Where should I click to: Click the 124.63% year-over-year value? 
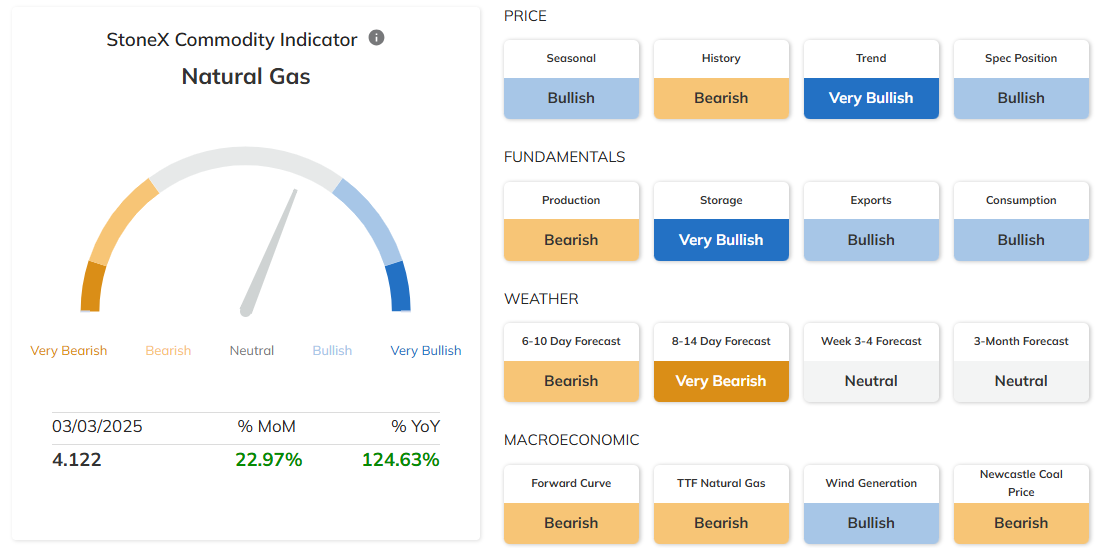point(401,459)
